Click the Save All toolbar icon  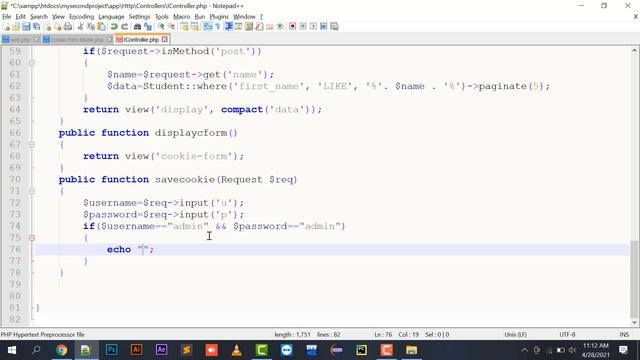[x=36, y=27]
